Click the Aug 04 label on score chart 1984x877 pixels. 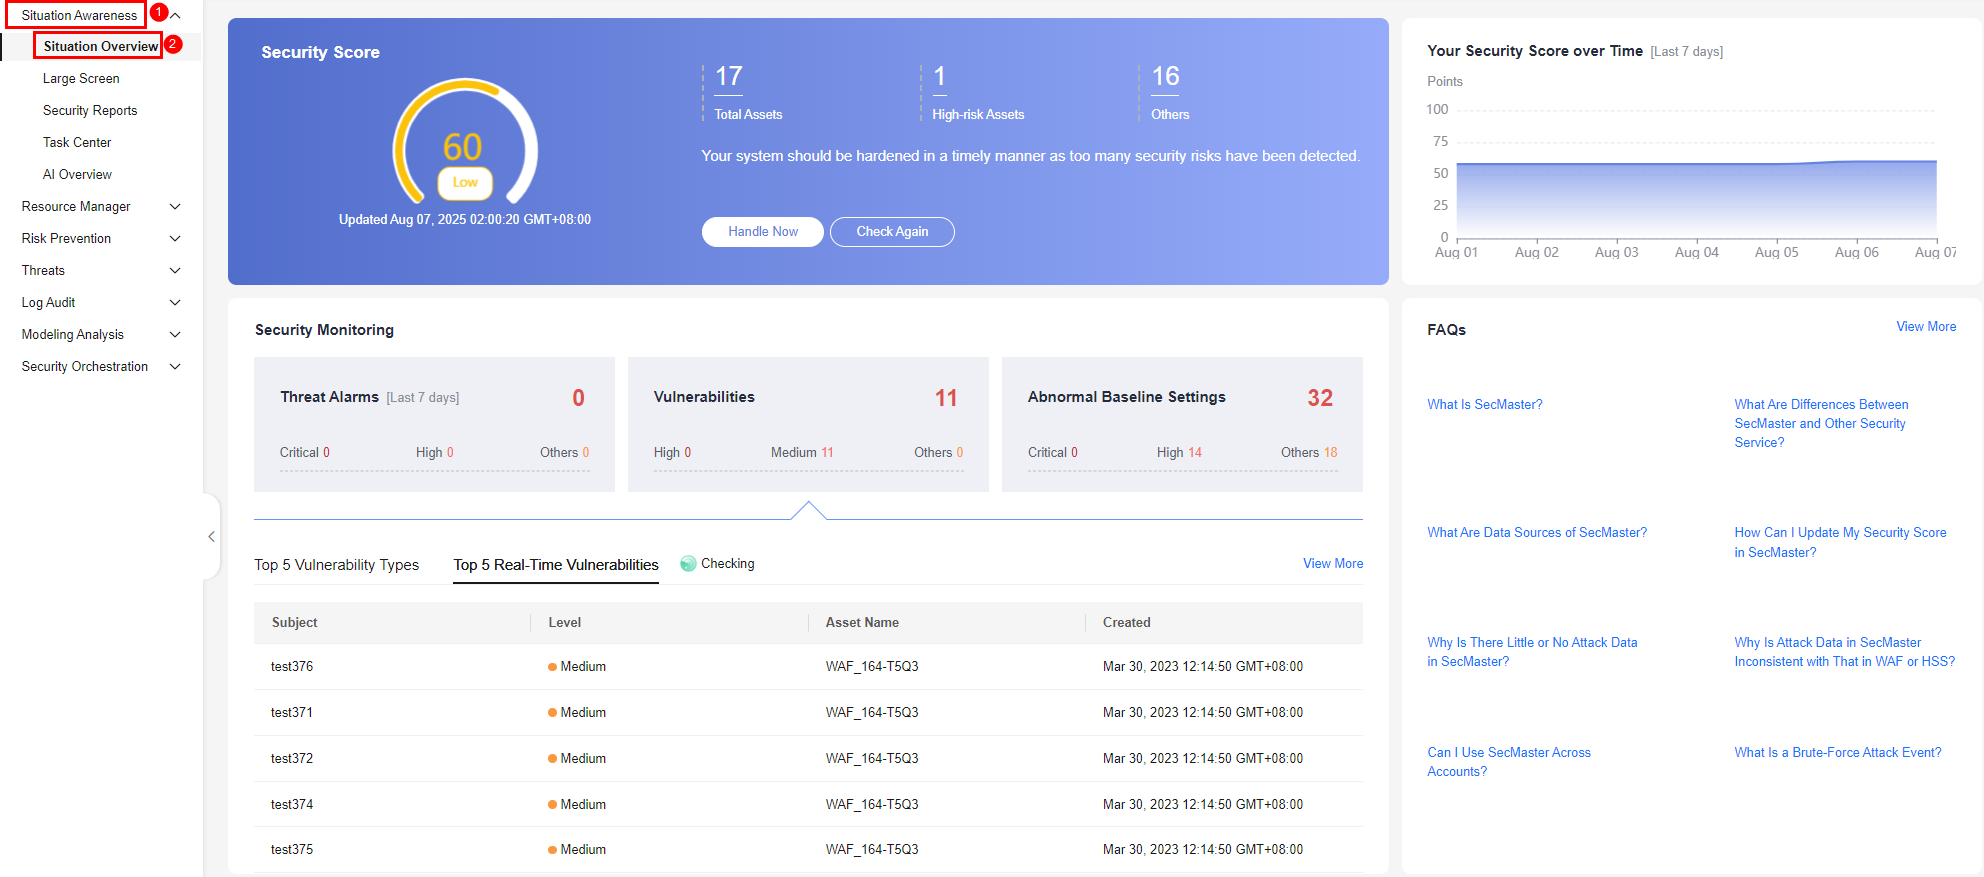[x=1696, y=252]
